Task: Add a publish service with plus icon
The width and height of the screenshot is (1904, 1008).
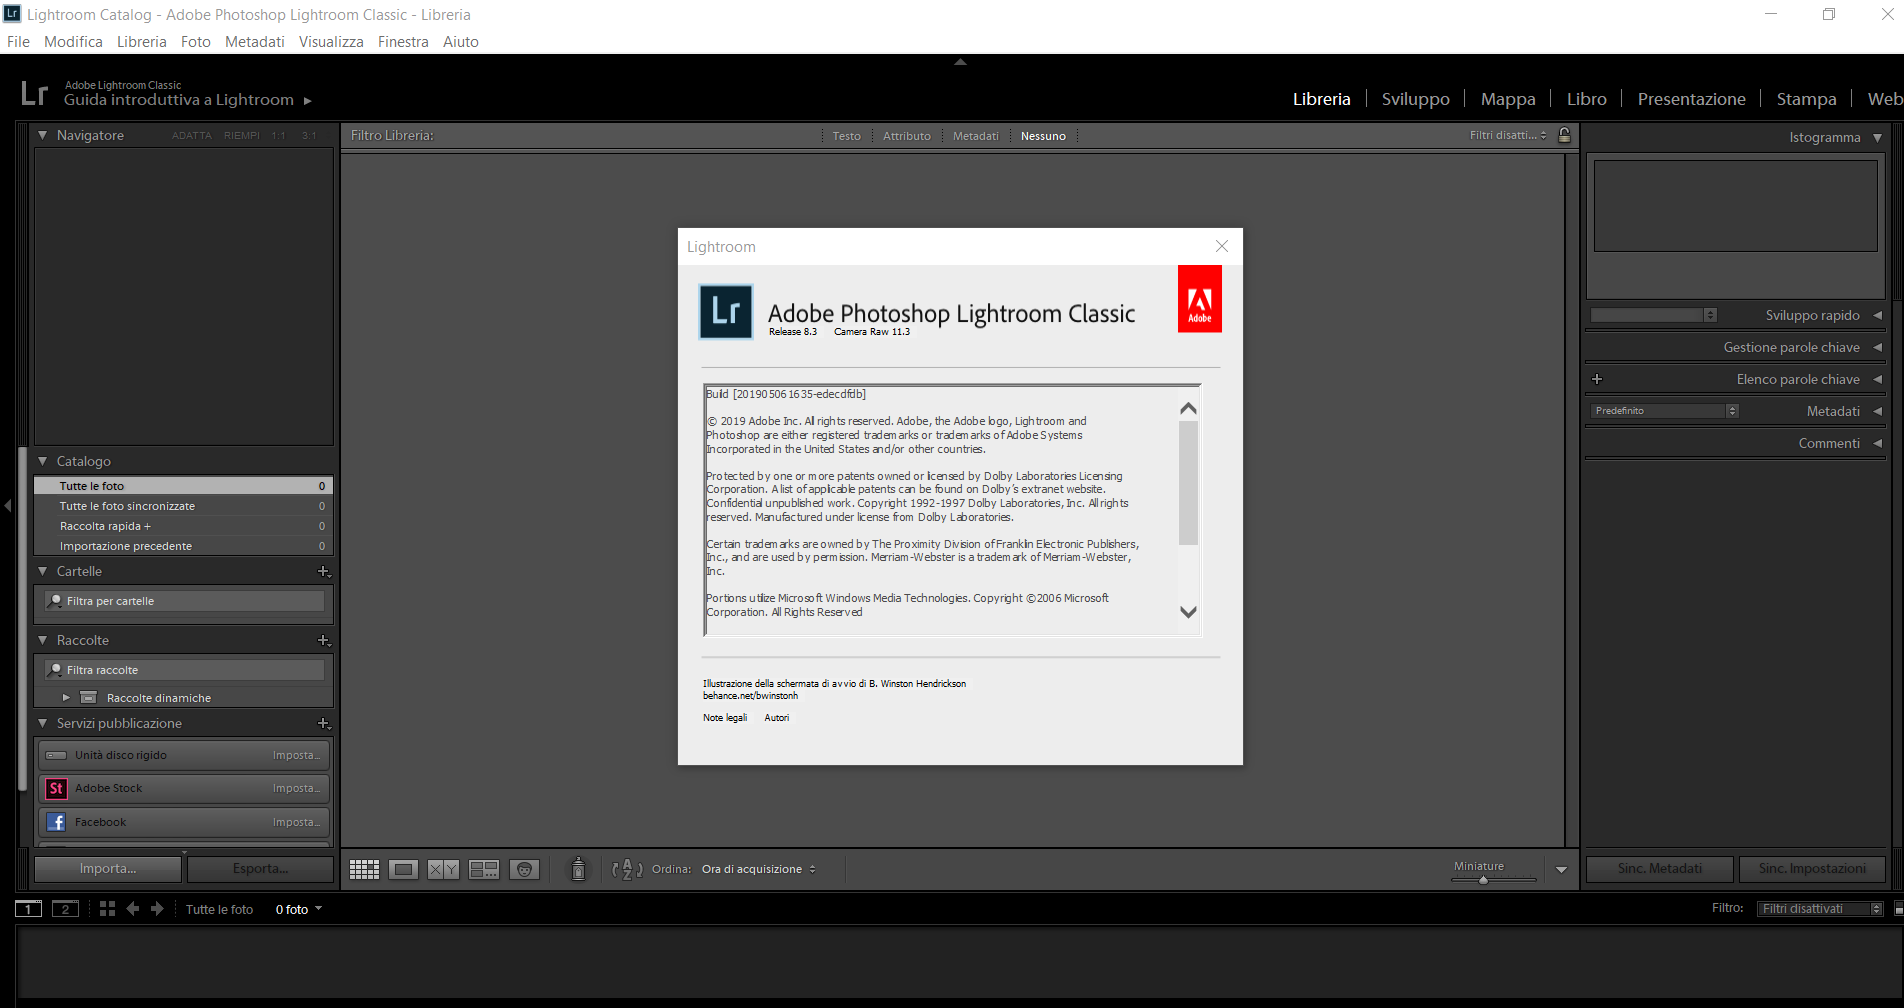Action: pos(323,723)
